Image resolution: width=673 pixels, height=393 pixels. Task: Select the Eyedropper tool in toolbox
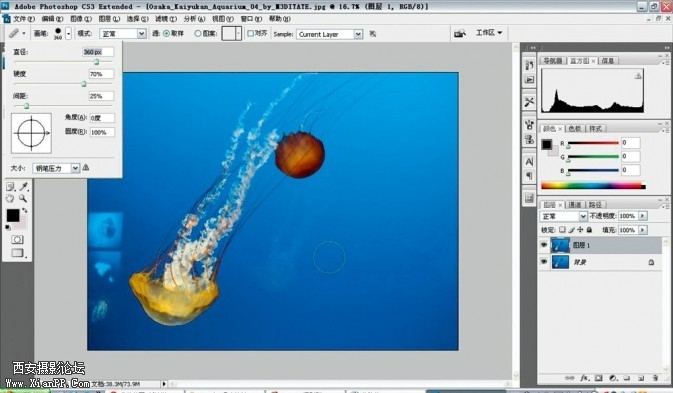pyautogui.click(x=24, y=187)
